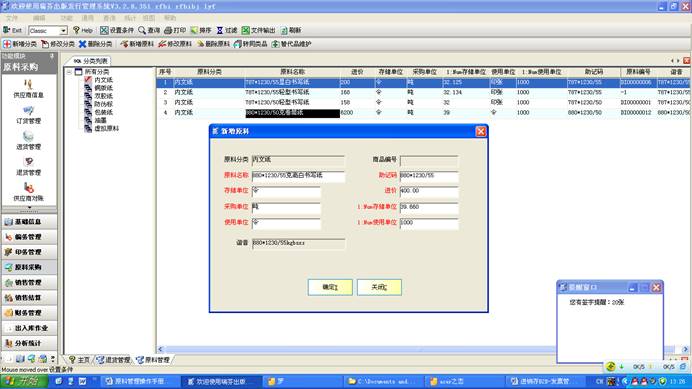Switch to the 原料管理 bottom tab
692x389 pixels.
(154, 360)
